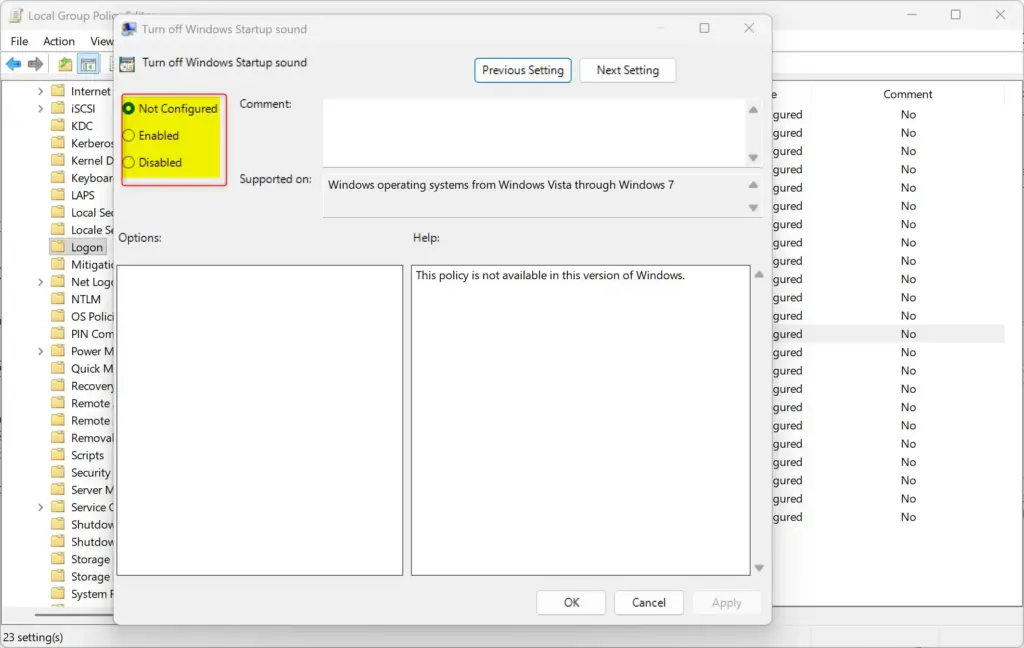Click the forward arrow toolbar icon
This screenshot has width=1024, height=648.
(x=35, y=64)
